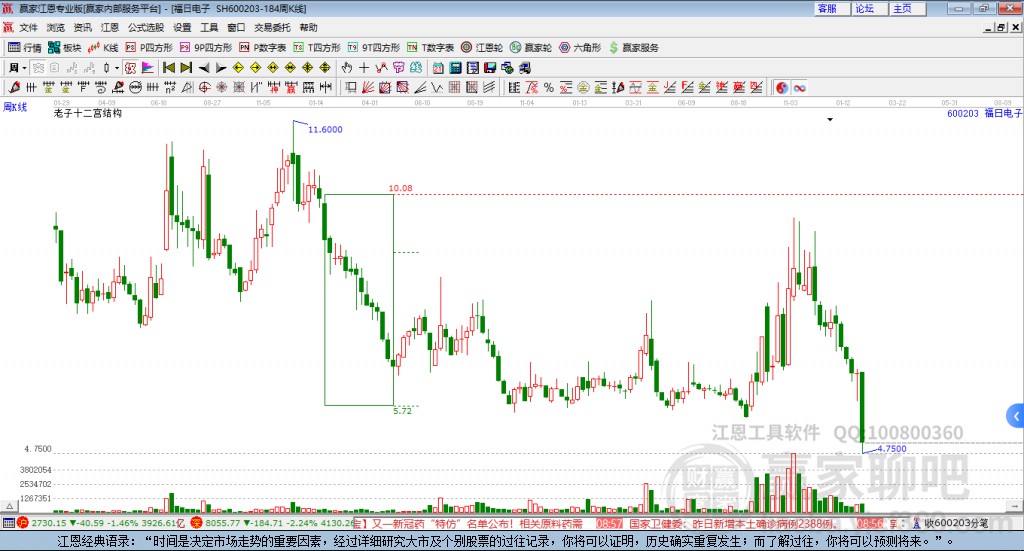Open the 行情 market quotes view

point(24,48)
